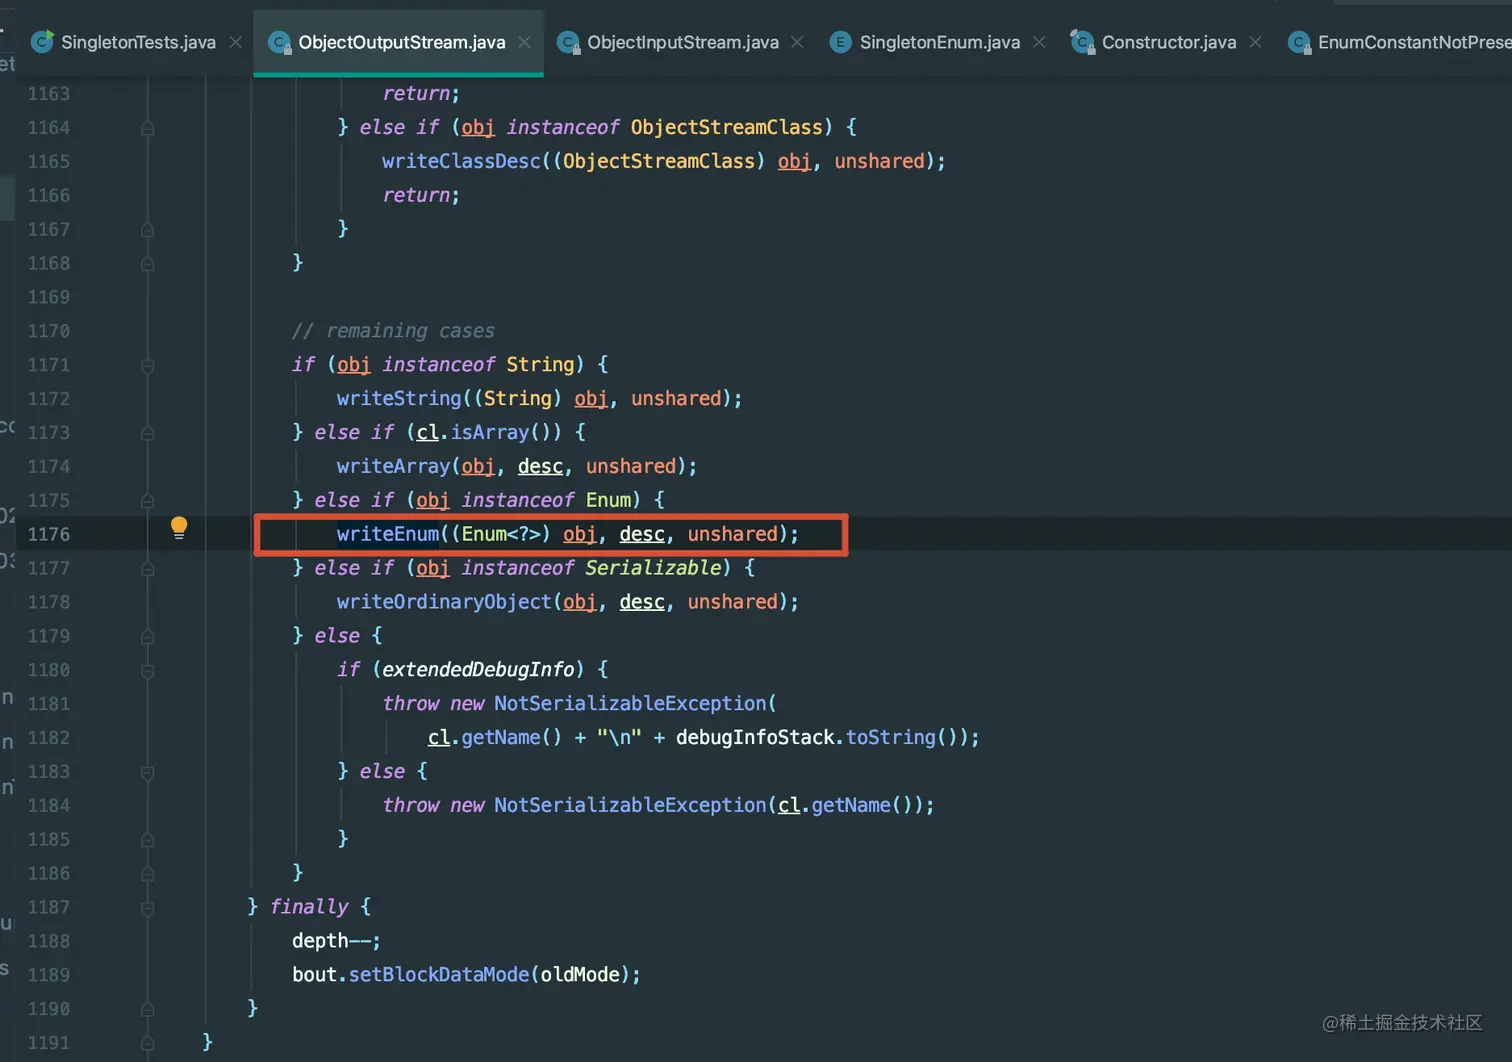This screenshot has width=1512, height=1062.
Task: Click the SingletonEnum.java enum icon
Action: [841, 42]
